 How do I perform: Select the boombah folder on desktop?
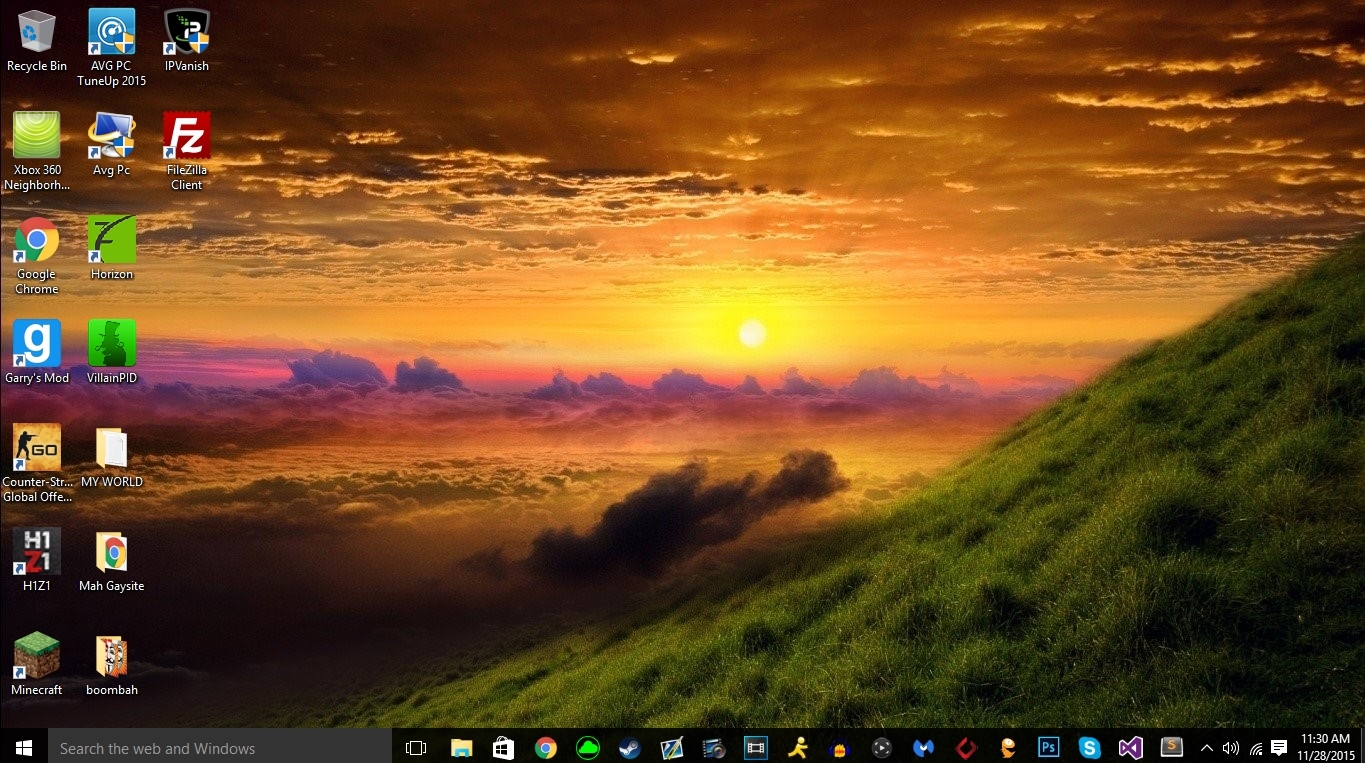(112, 665)
